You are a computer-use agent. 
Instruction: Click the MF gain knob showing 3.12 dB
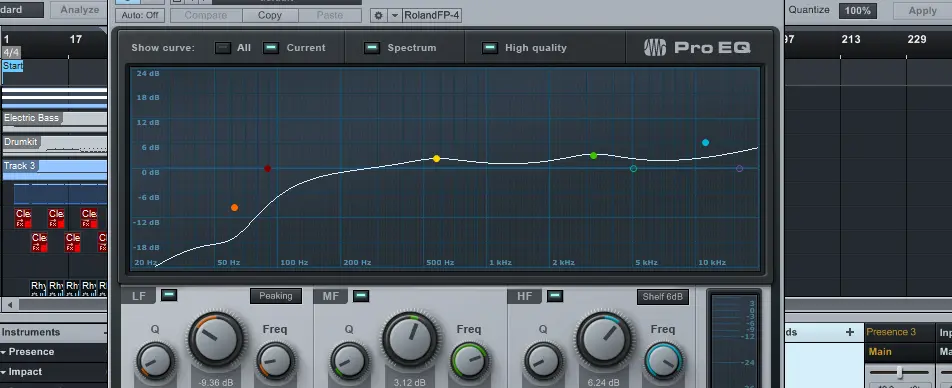[410, 339]
